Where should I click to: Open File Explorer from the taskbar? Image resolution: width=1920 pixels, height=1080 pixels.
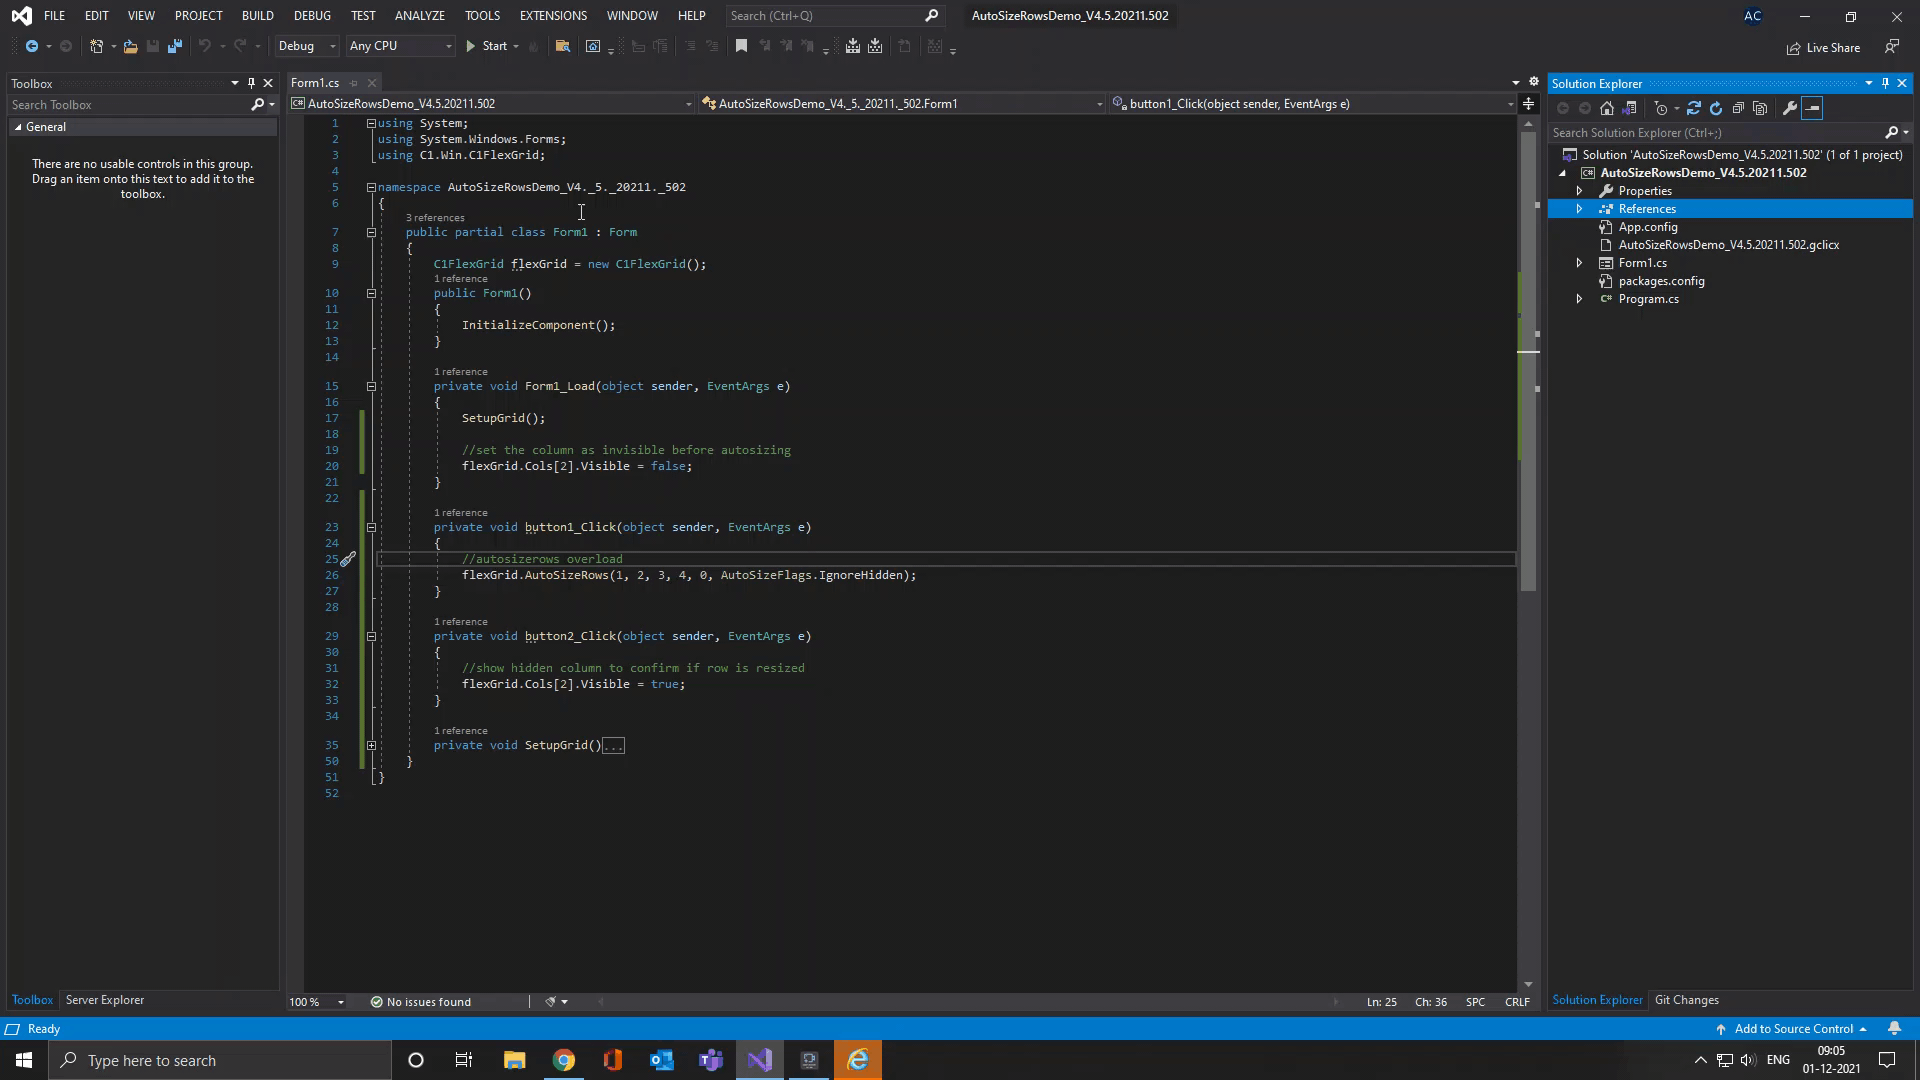tap(515, 1060)
